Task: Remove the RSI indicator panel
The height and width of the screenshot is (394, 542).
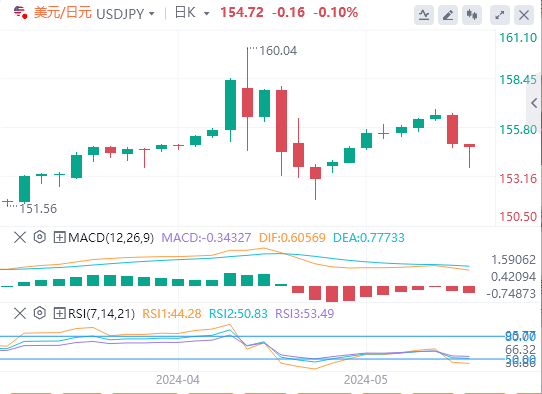Action: point(20,313)
